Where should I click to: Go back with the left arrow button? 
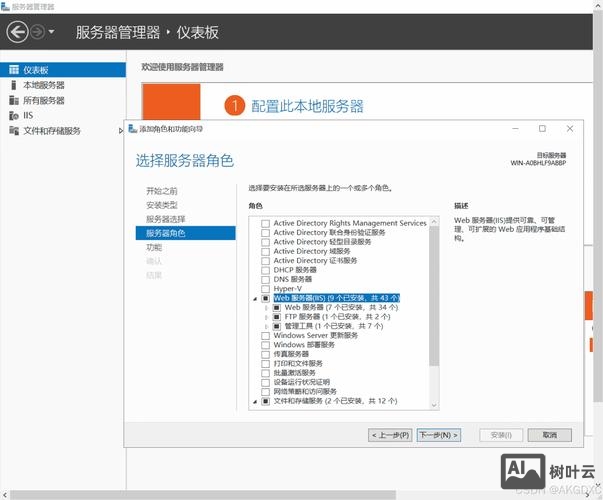[17, 32]
